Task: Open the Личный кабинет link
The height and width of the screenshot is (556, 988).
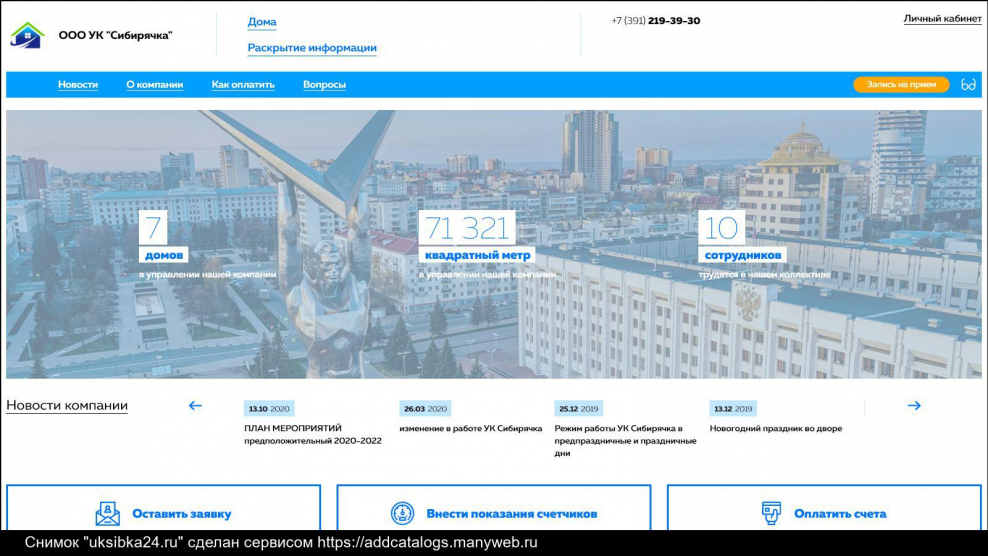Action: point(942,19)
